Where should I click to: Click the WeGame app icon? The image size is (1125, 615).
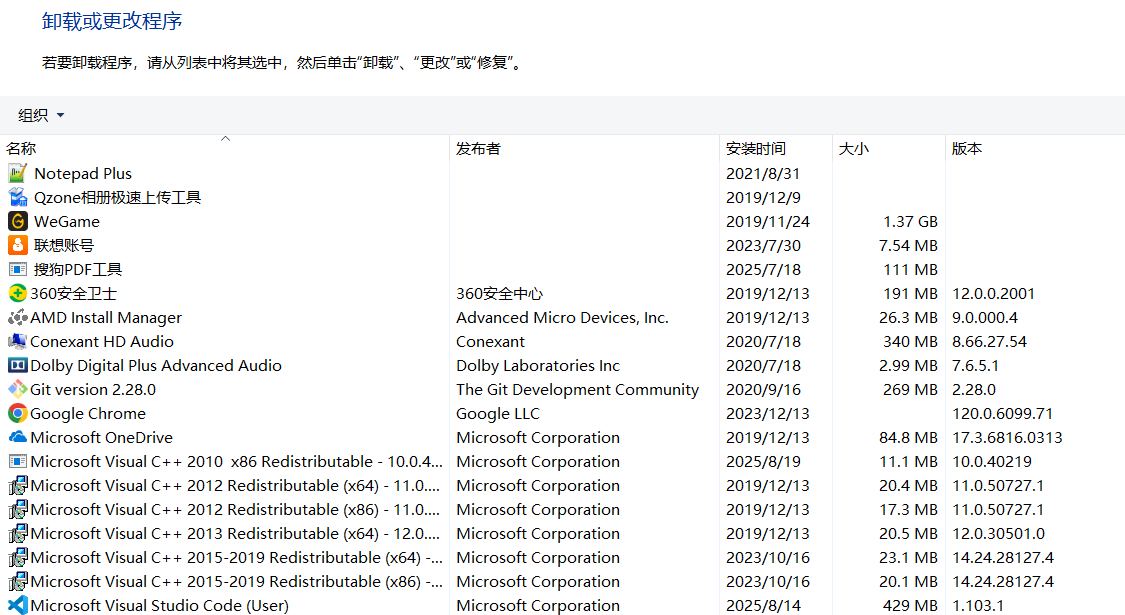(17, 221)
